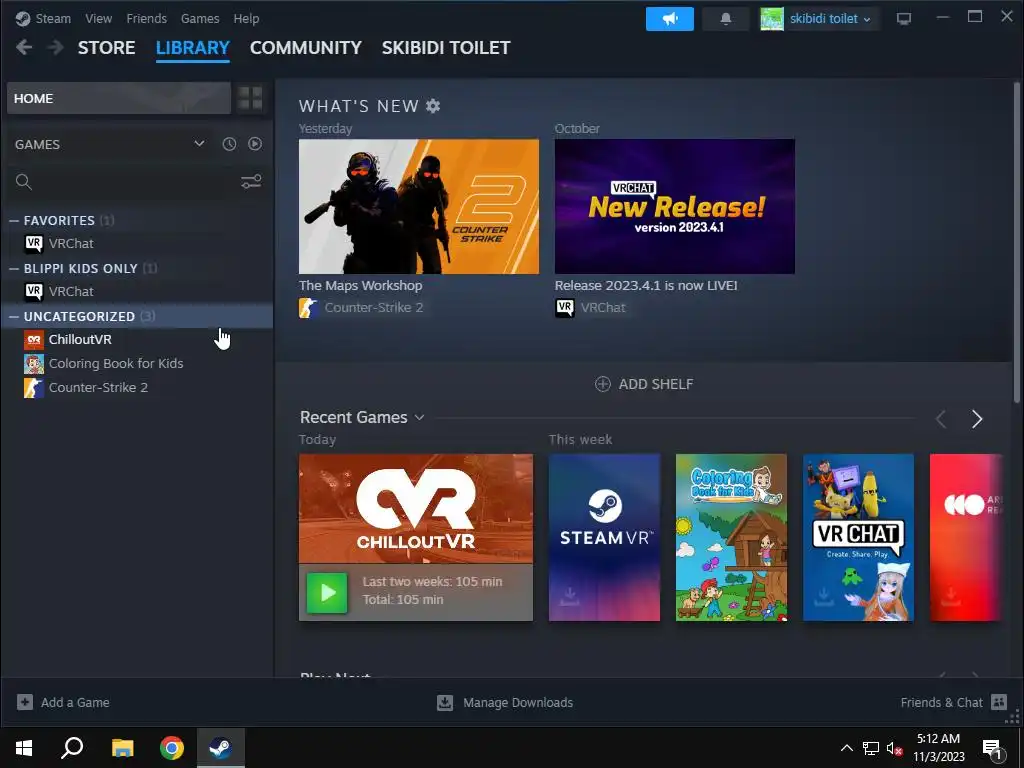The height and width of the screenshot is (768, 1024).
Task: Open Release 2023.4.1 is now LIVE! title
Action: pos(646,285)
